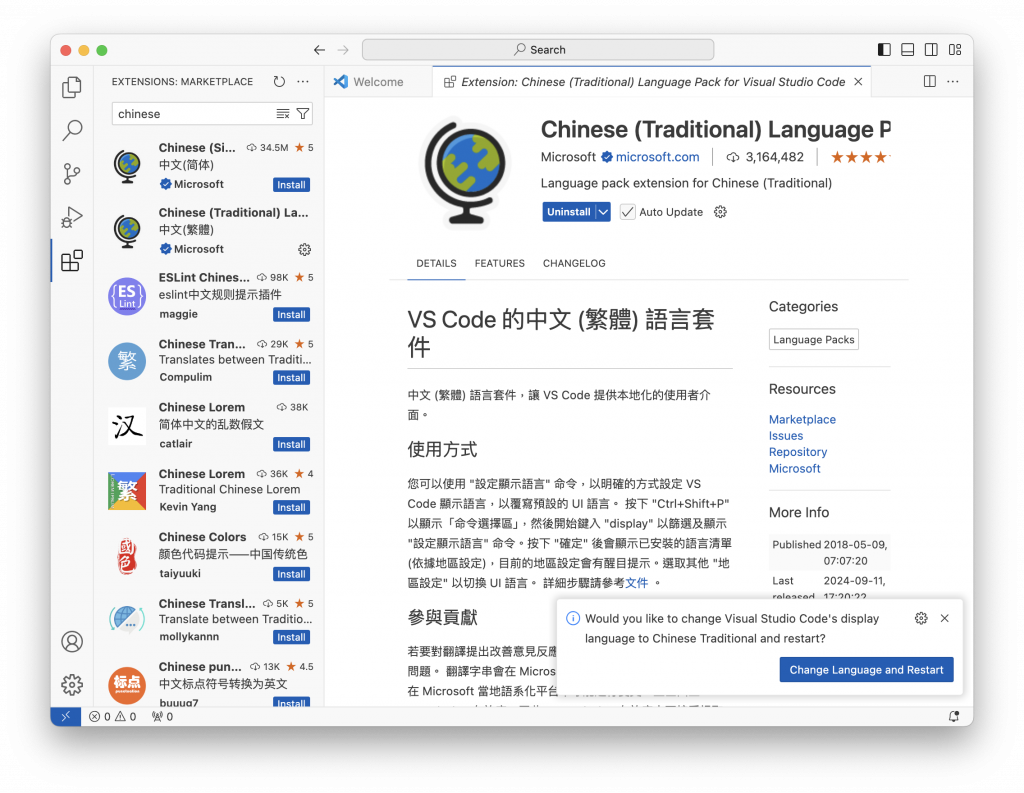Go back using the left arrow
This screenshot has width=1024, height=793.
pyautogui.click(x=319, y=50)
